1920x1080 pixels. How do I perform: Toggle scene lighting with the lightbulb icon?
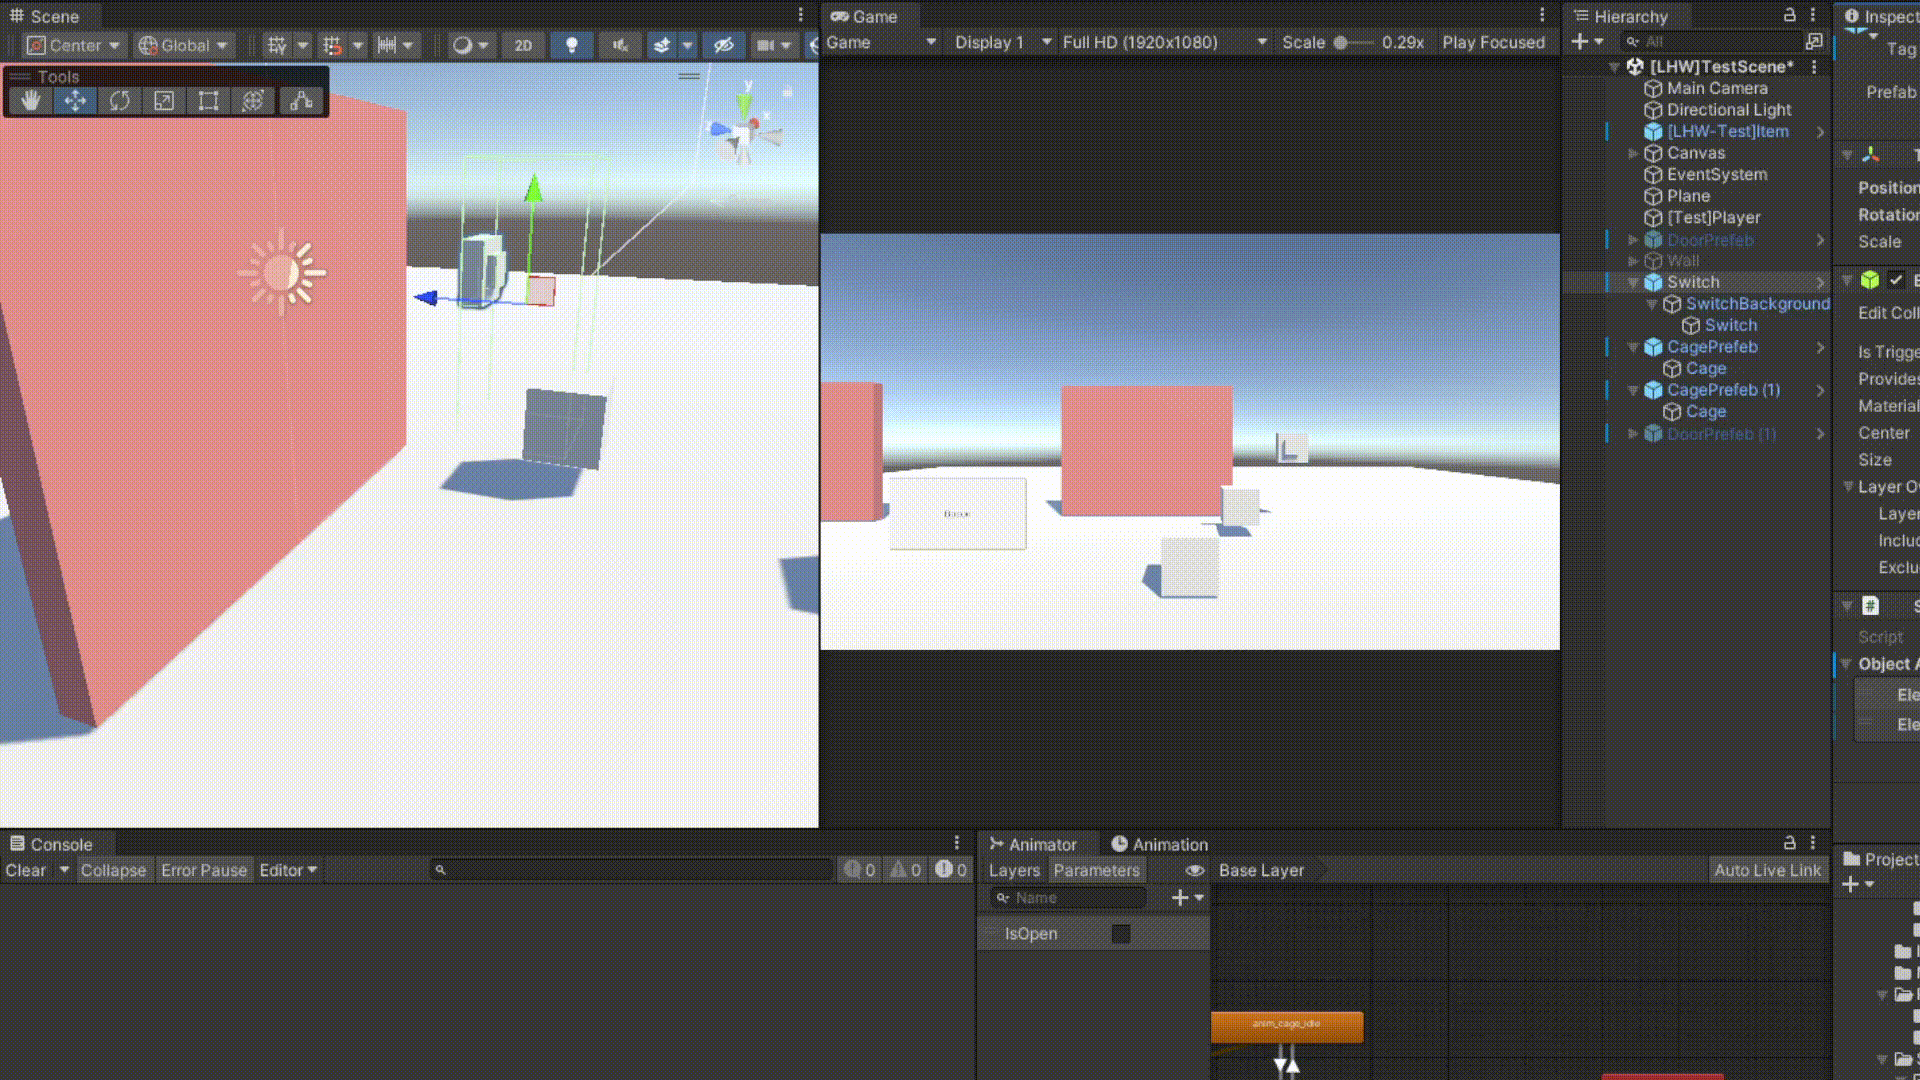[x=572, y=45]
